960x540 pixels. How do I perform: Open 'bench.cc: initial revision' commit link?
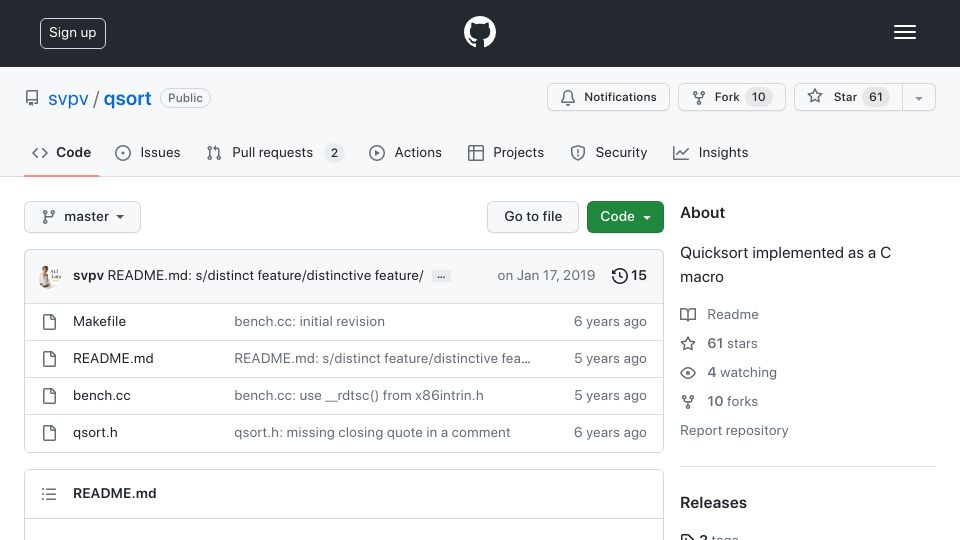(309, 321)
